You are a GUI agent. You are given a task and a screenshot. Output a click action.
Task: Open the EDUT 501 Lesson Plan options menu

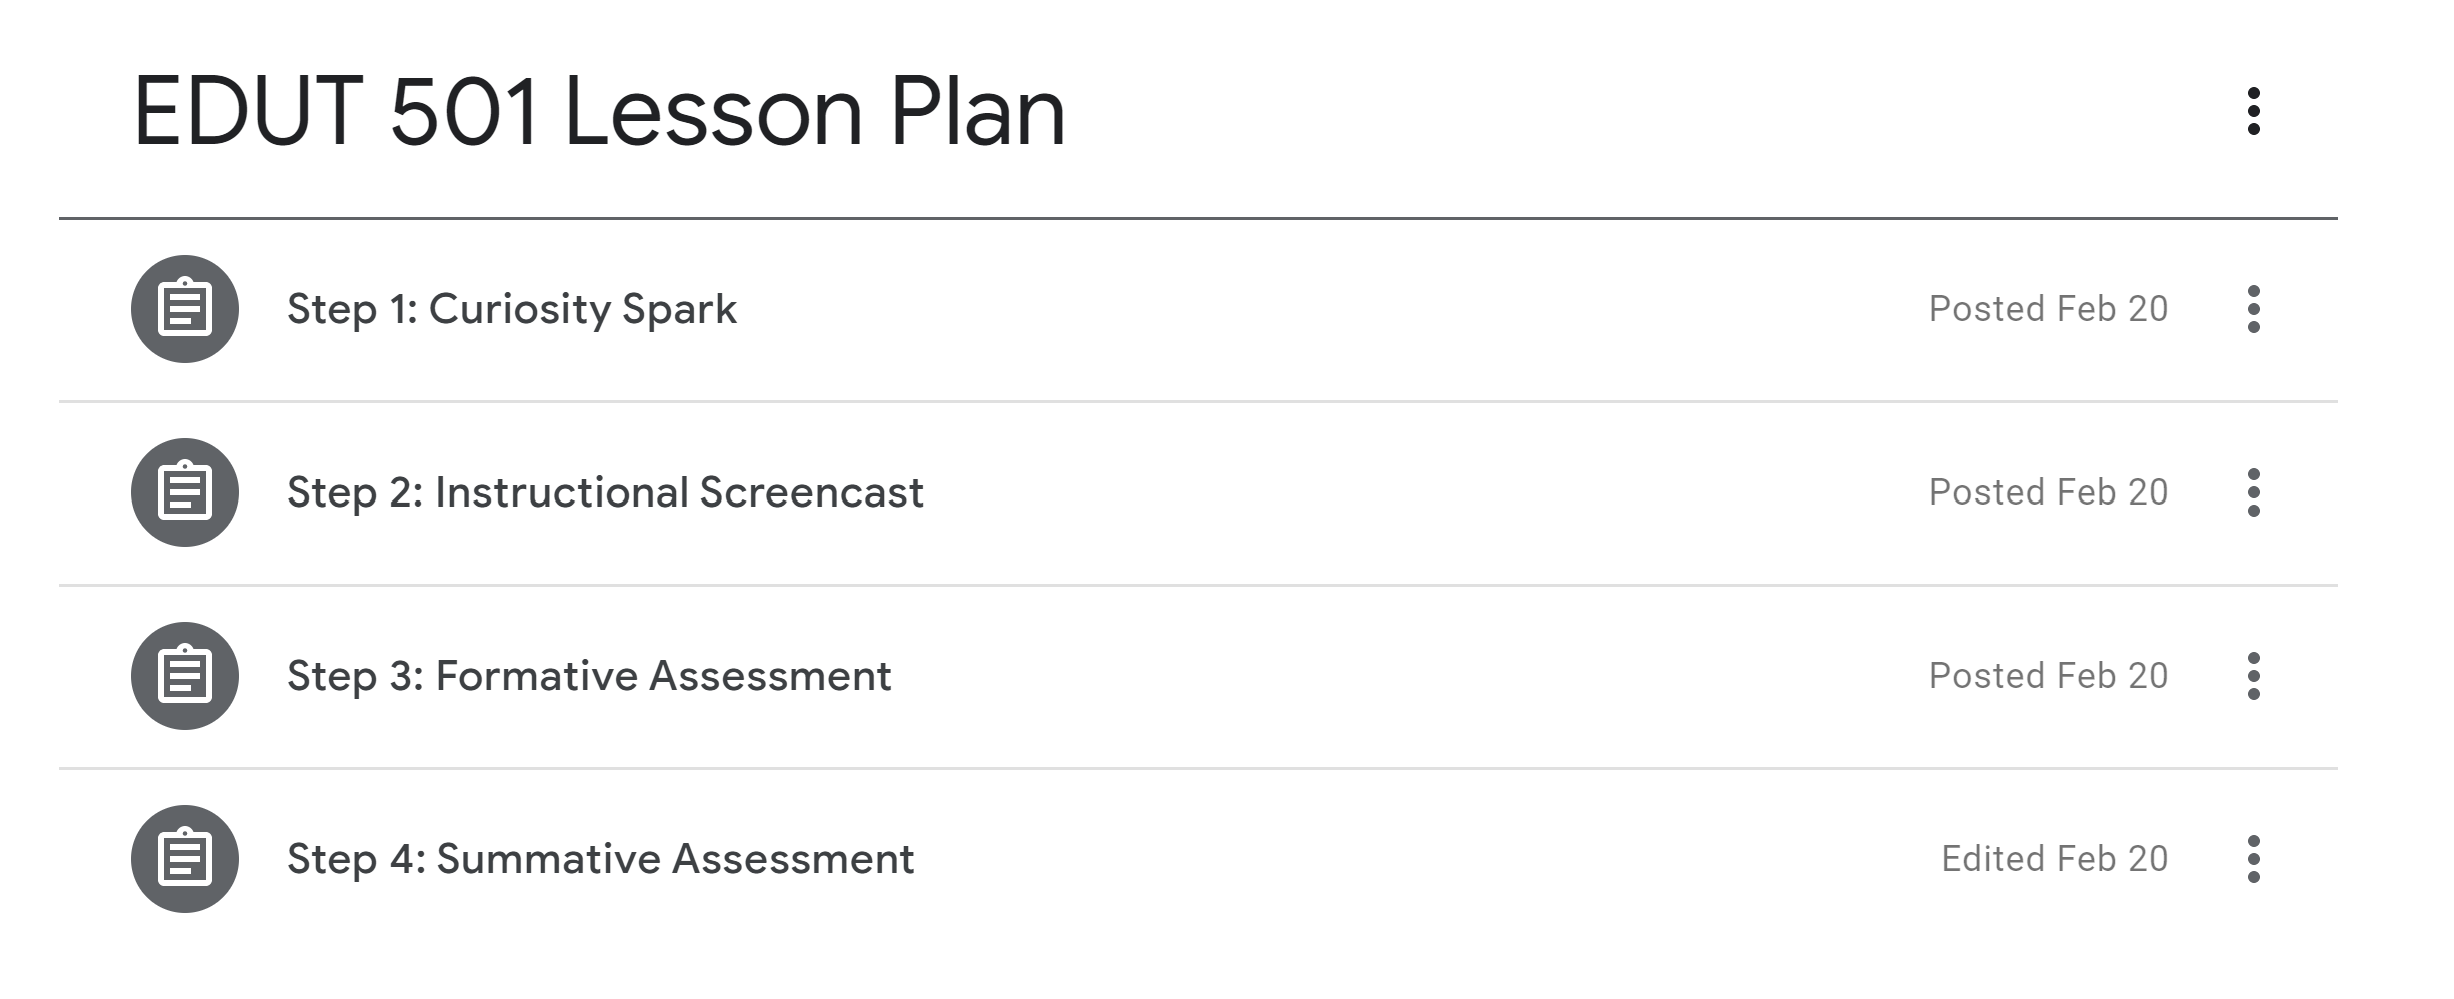2253,111
